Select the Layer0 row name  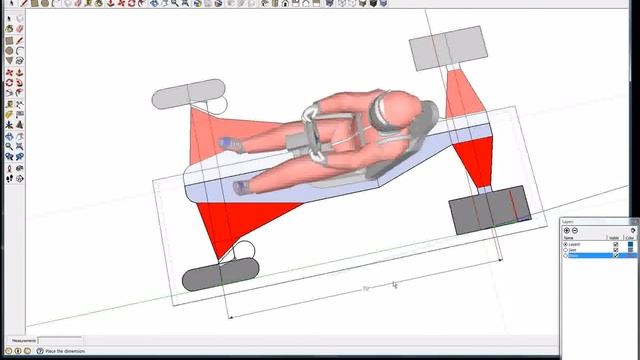tap(575, 244)
